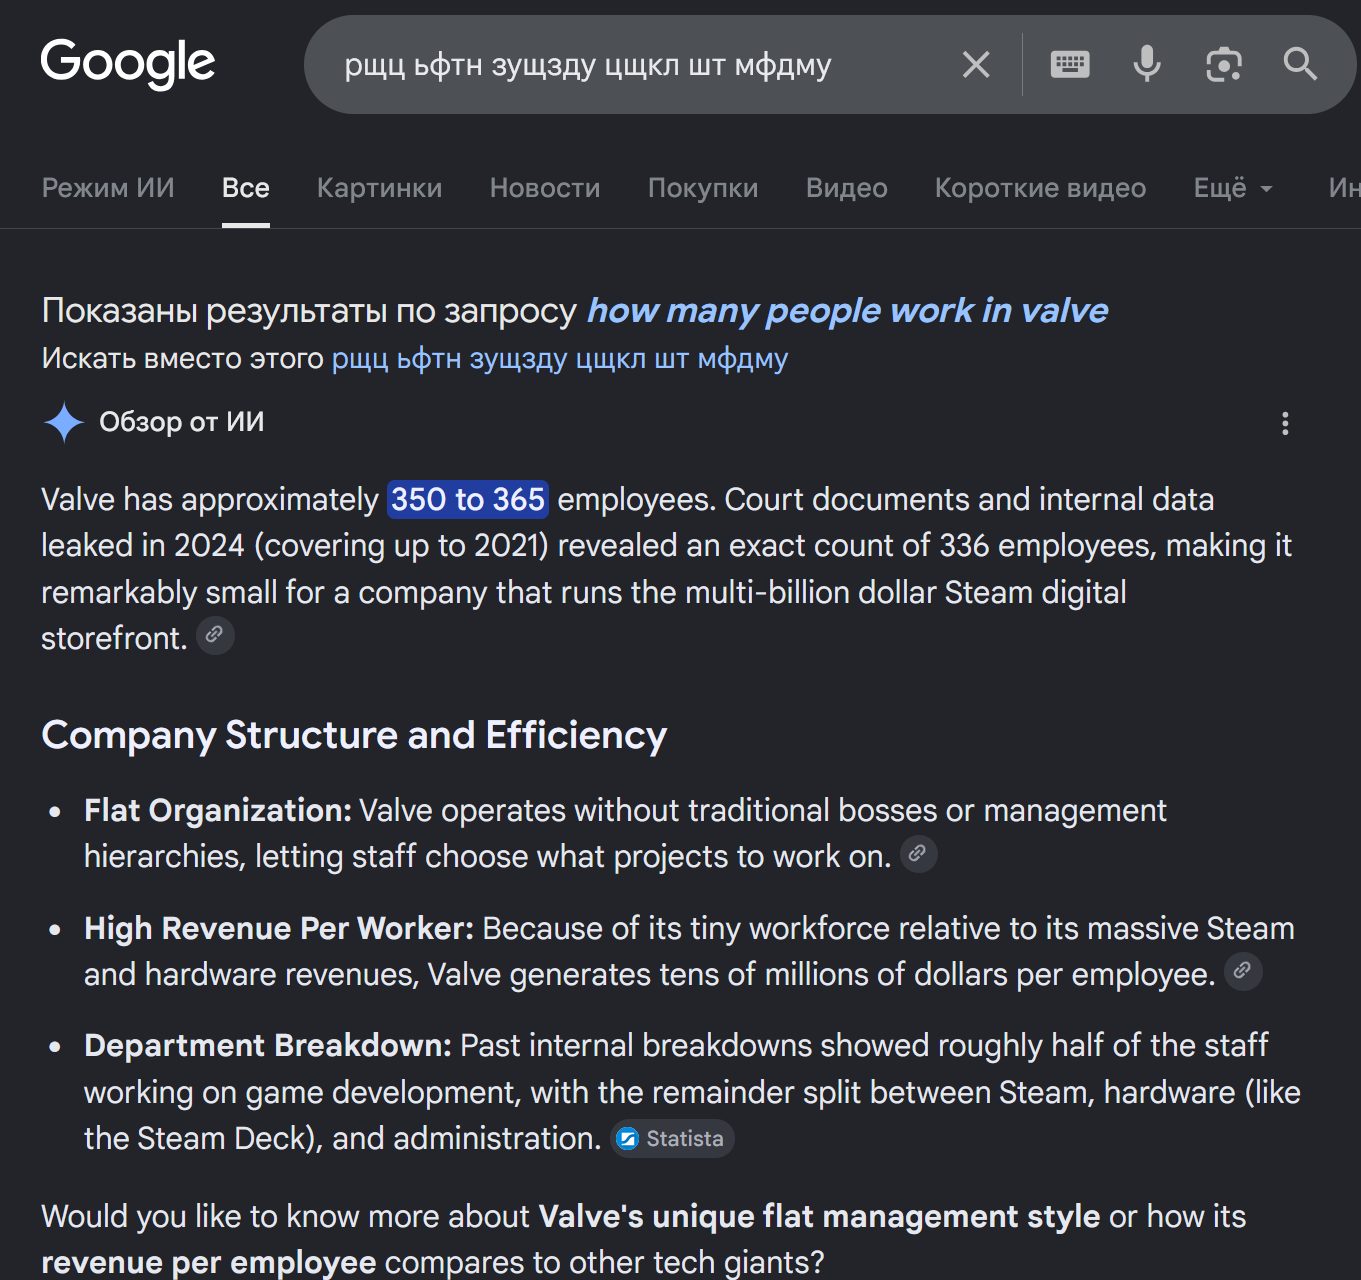Search instead for the original Cyrillic query

[x=560, y=358]
